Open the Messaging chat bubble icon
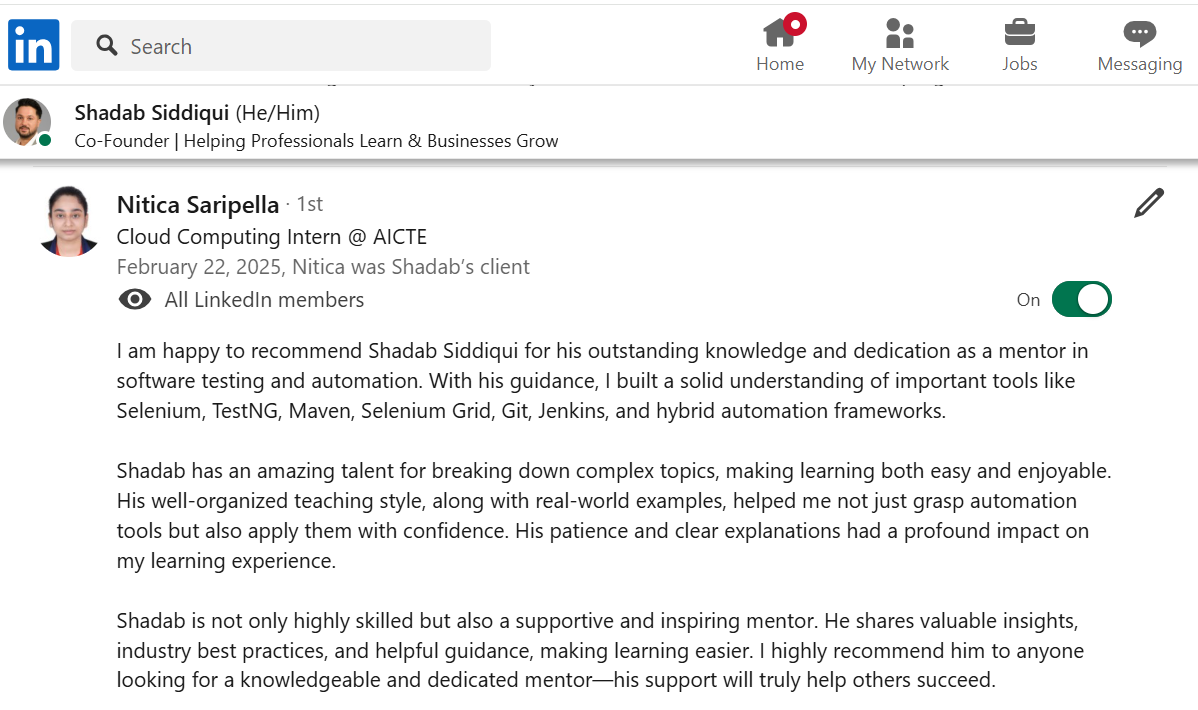 tap(1139, 33)
